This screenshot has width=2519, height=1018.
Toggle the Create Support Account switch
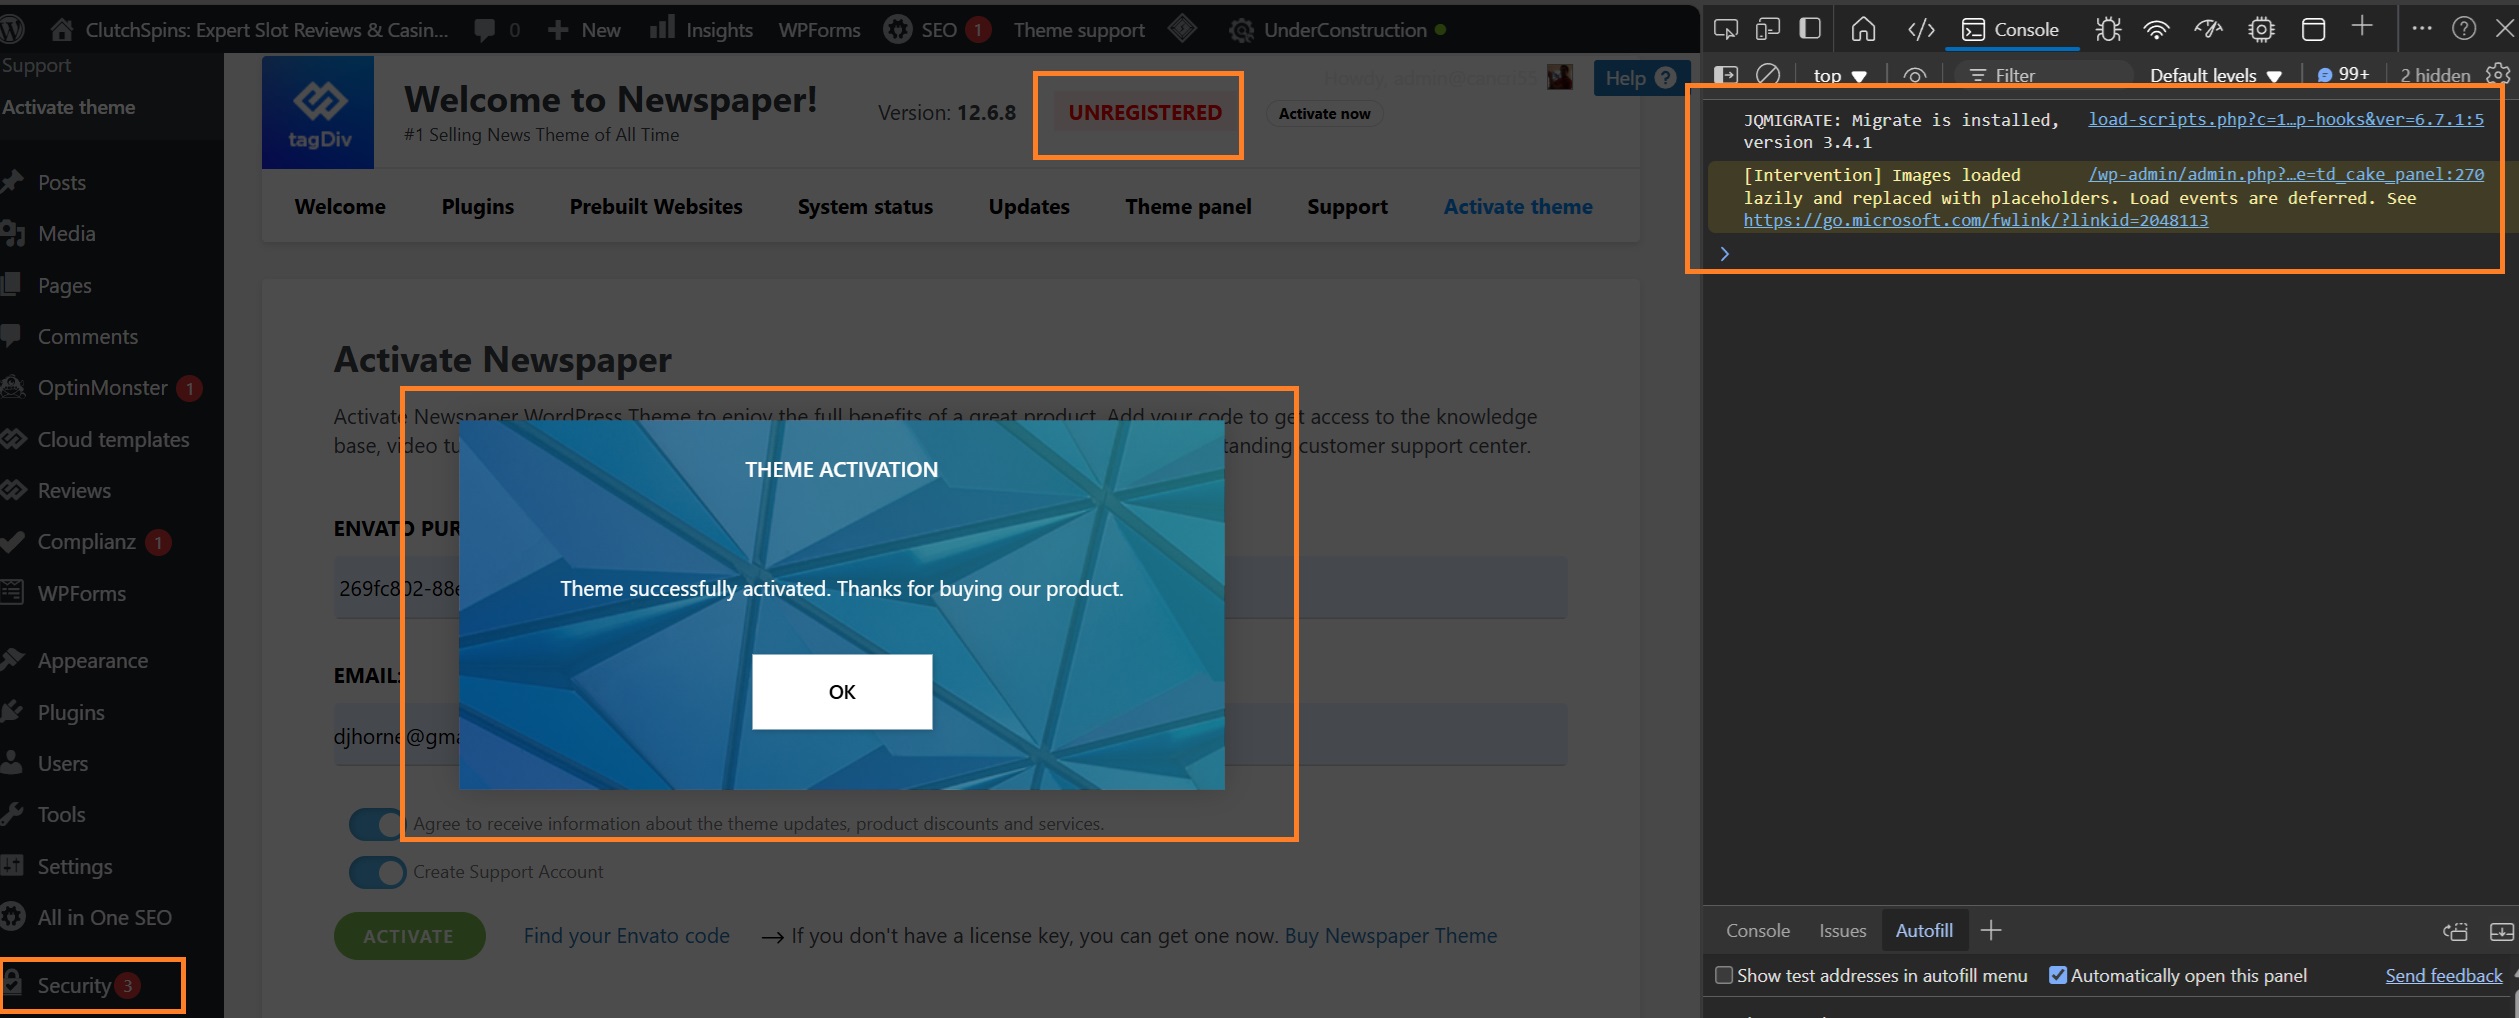[377, 872]
